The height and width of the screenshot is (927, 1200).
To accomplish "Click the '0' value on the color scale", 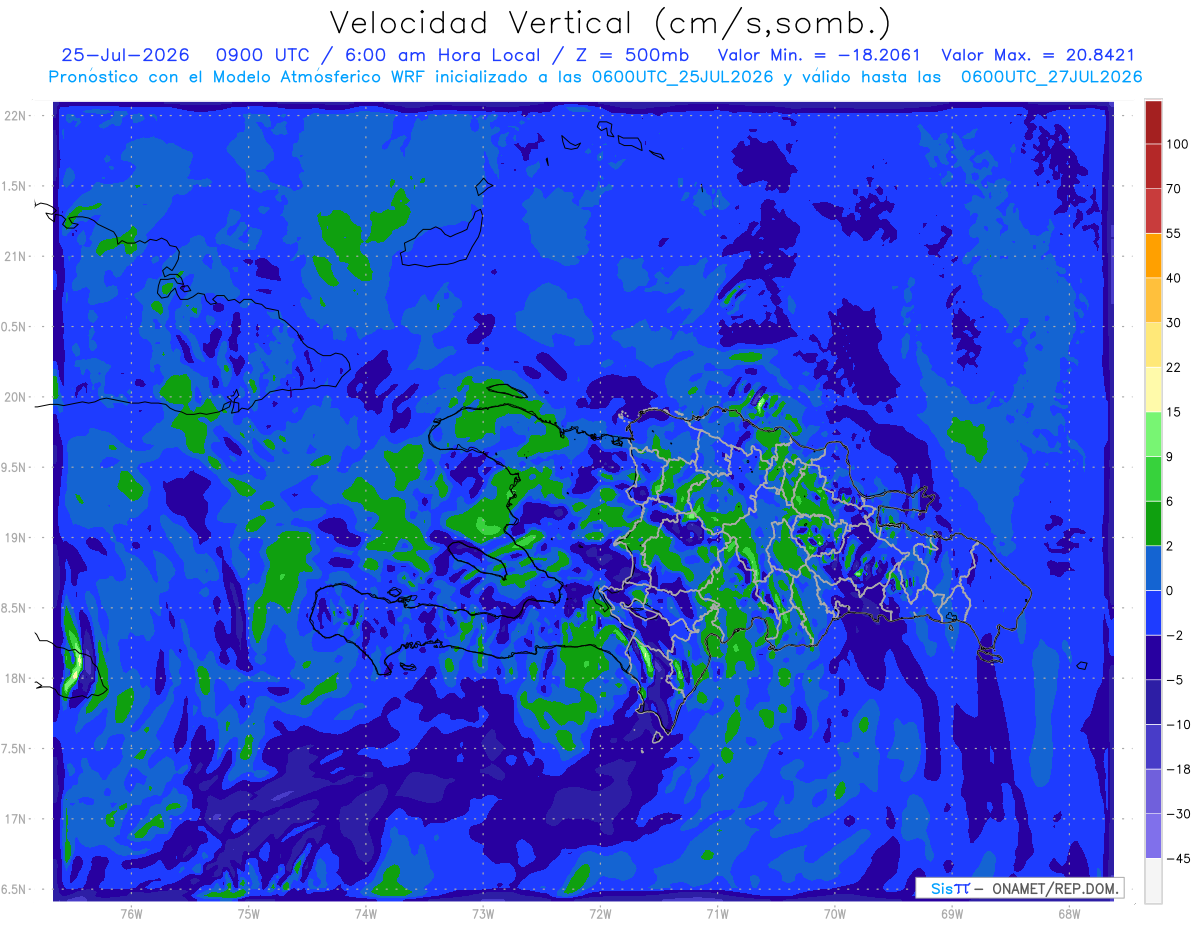I will coord(1170,591).
